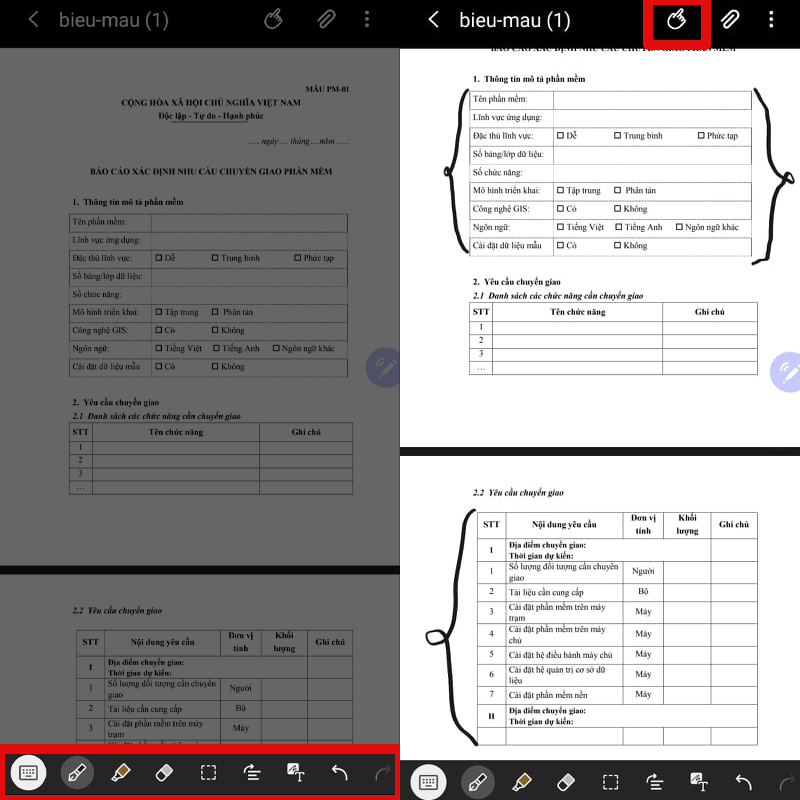
Task: Select the convert-to-shape tool
Action: point(252,772)
